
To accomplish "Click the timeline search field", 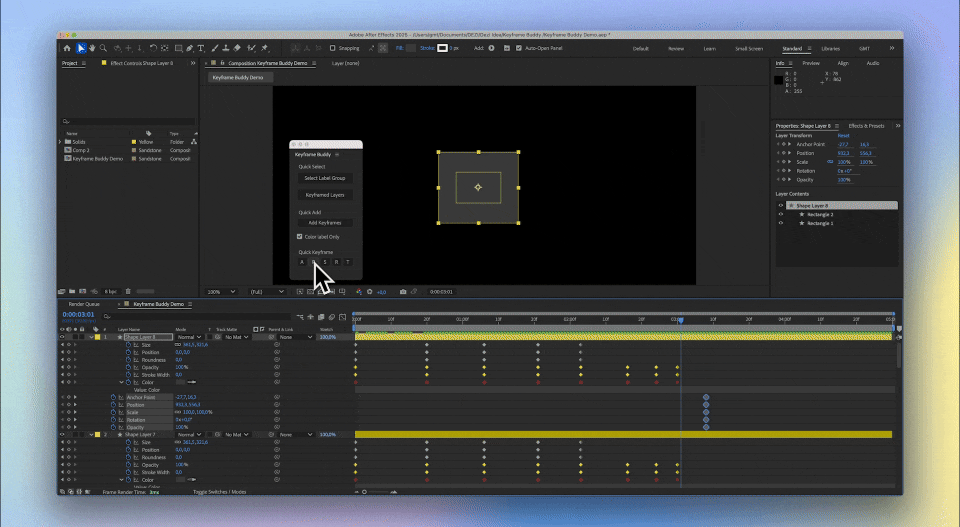I will tap(198, 317).
